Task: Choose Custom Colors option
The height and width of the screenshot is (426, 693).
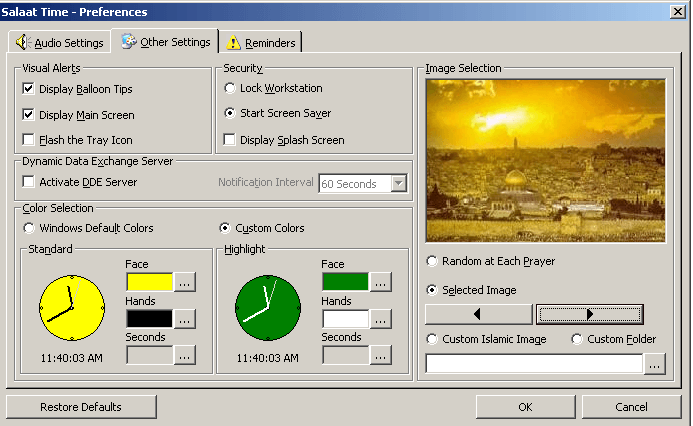Action: click(225, 228)
